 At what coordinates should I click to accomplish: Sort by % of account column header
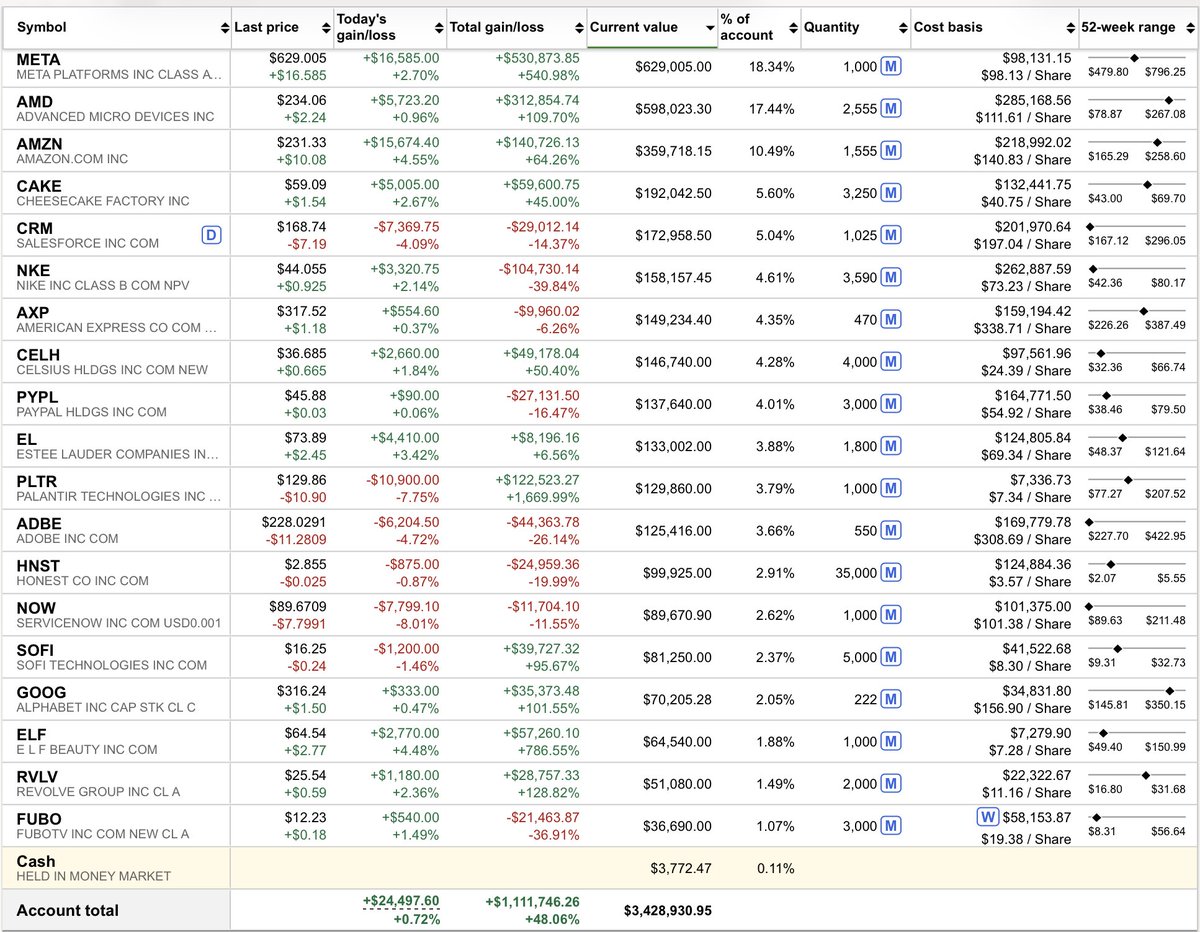[x=758, y=28]
